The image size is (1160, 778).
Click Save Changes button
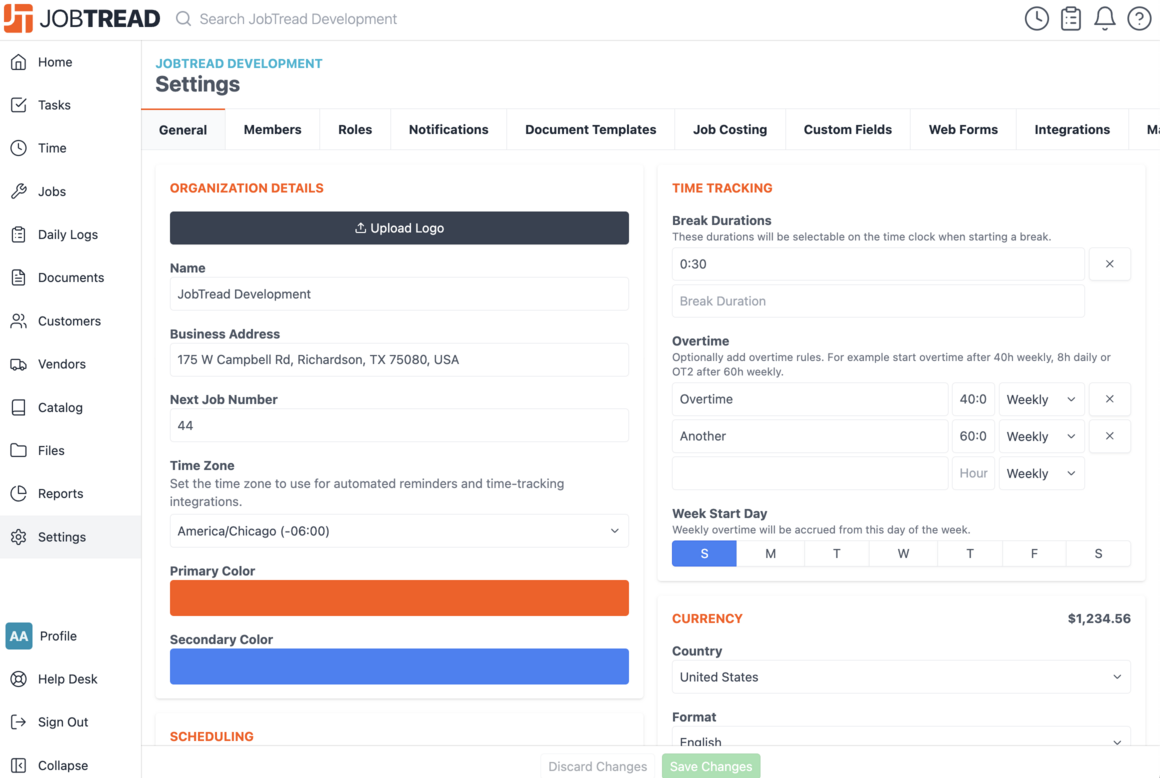point(711,766)
